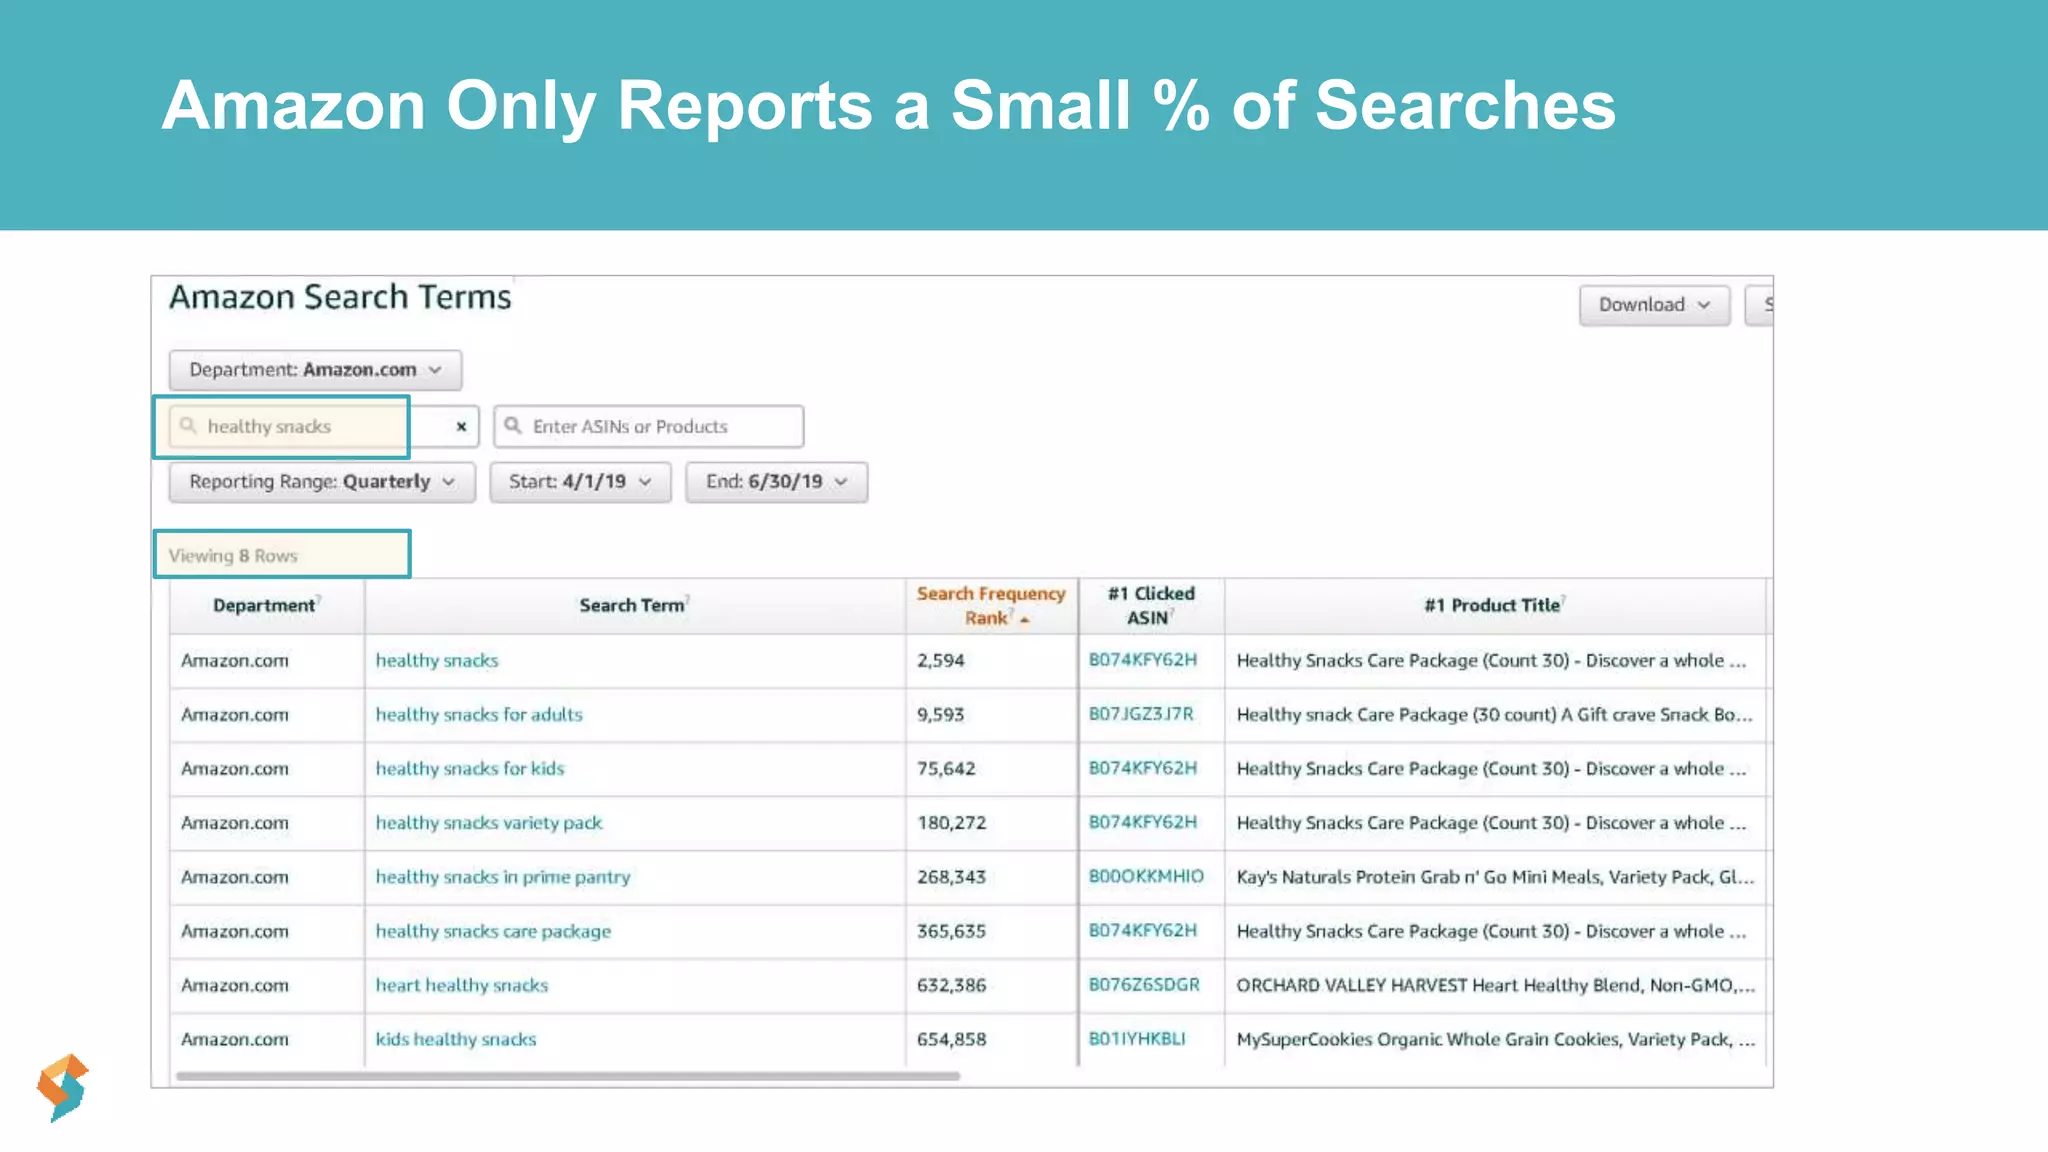Open ASIN B00OKKMHIO link

1146,876
